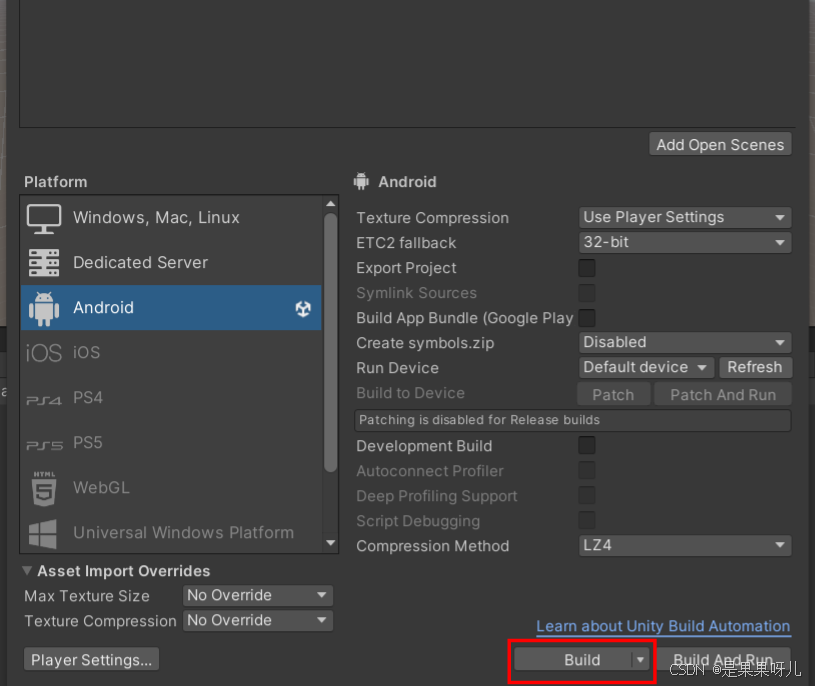The width and height of the screenshot is (815, 686).
Task: Choose the WebGL platform label
Action: pos(101,487)
